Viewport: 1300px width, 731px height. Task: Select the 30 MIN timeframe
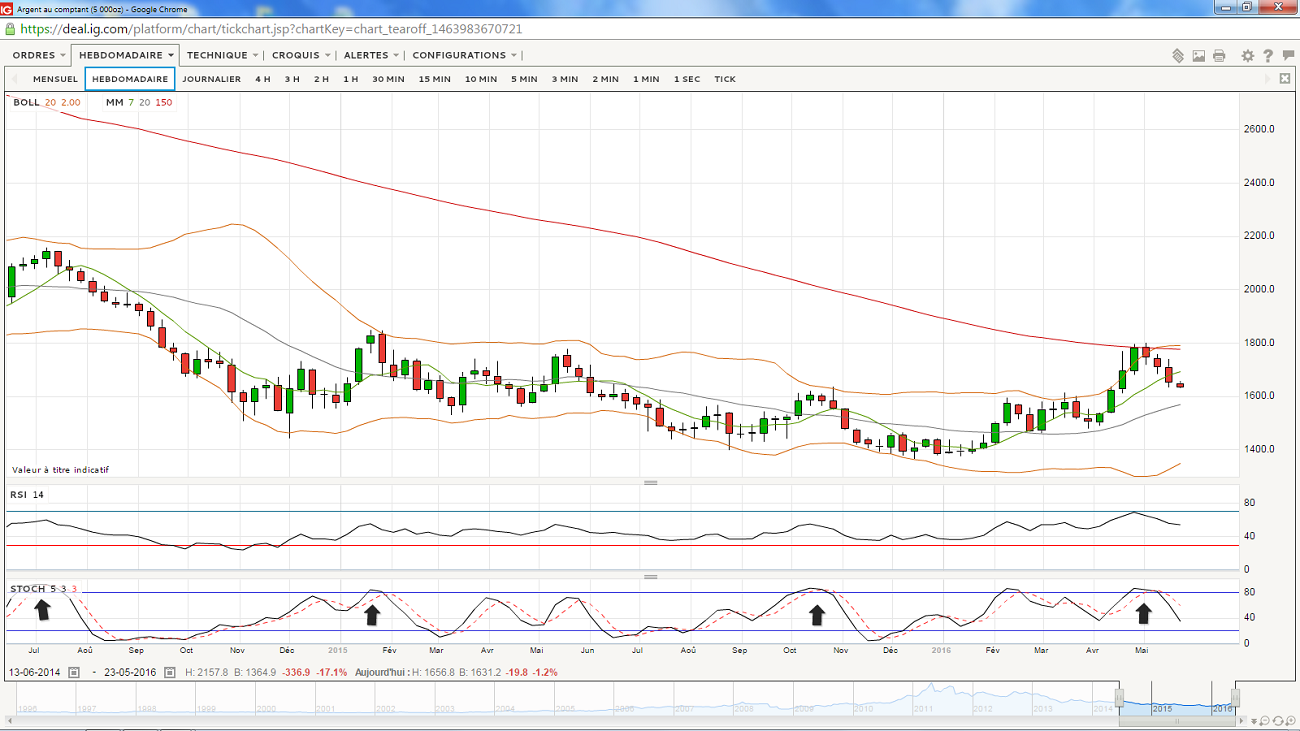pyautogui.click(x=388, y=79)
